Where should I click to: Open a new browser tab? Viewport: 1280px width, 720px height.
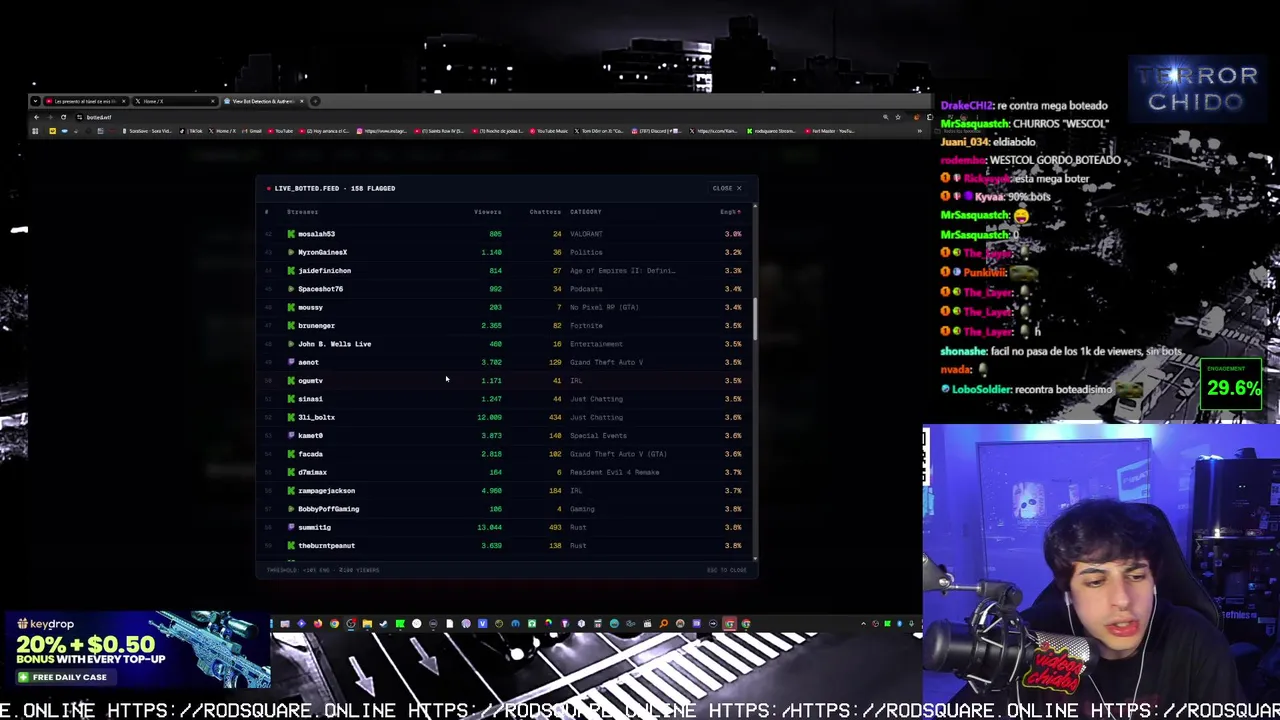[315, 101]
